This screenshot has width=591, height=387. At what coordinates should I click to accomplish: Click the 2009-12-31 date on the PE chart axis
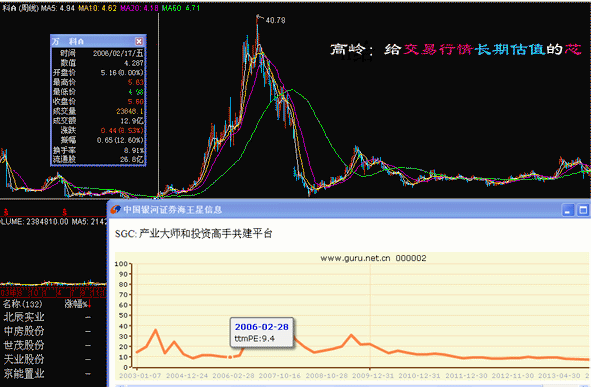click(373, 376)
